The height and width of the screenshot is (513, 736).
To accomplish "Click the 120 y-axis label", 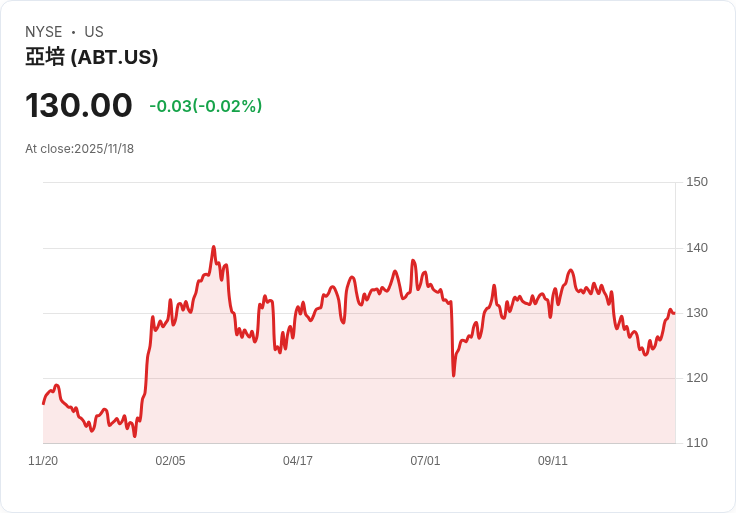I will [697, 378].
